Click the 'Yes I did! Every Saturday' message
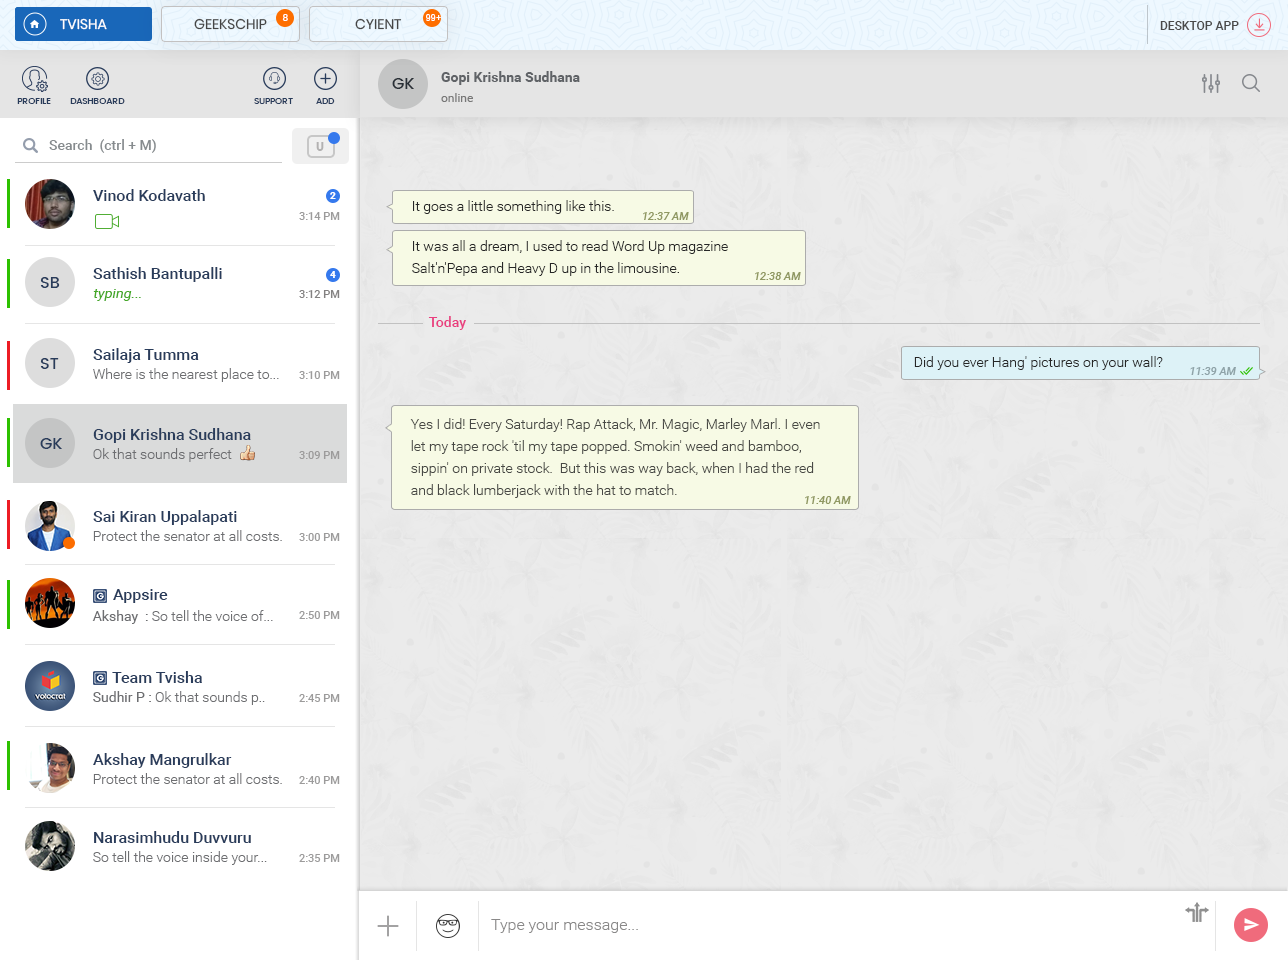1288x960 pixels. [625, 457]
